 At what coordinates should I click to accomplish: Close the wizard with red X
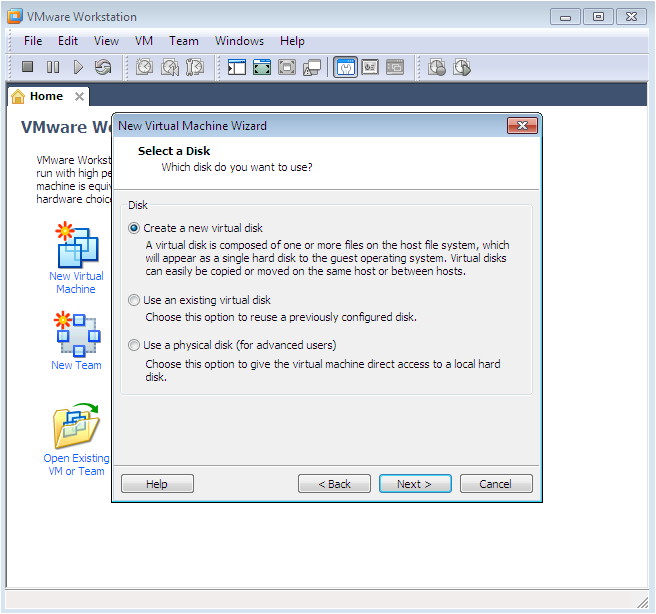[522, 126]
